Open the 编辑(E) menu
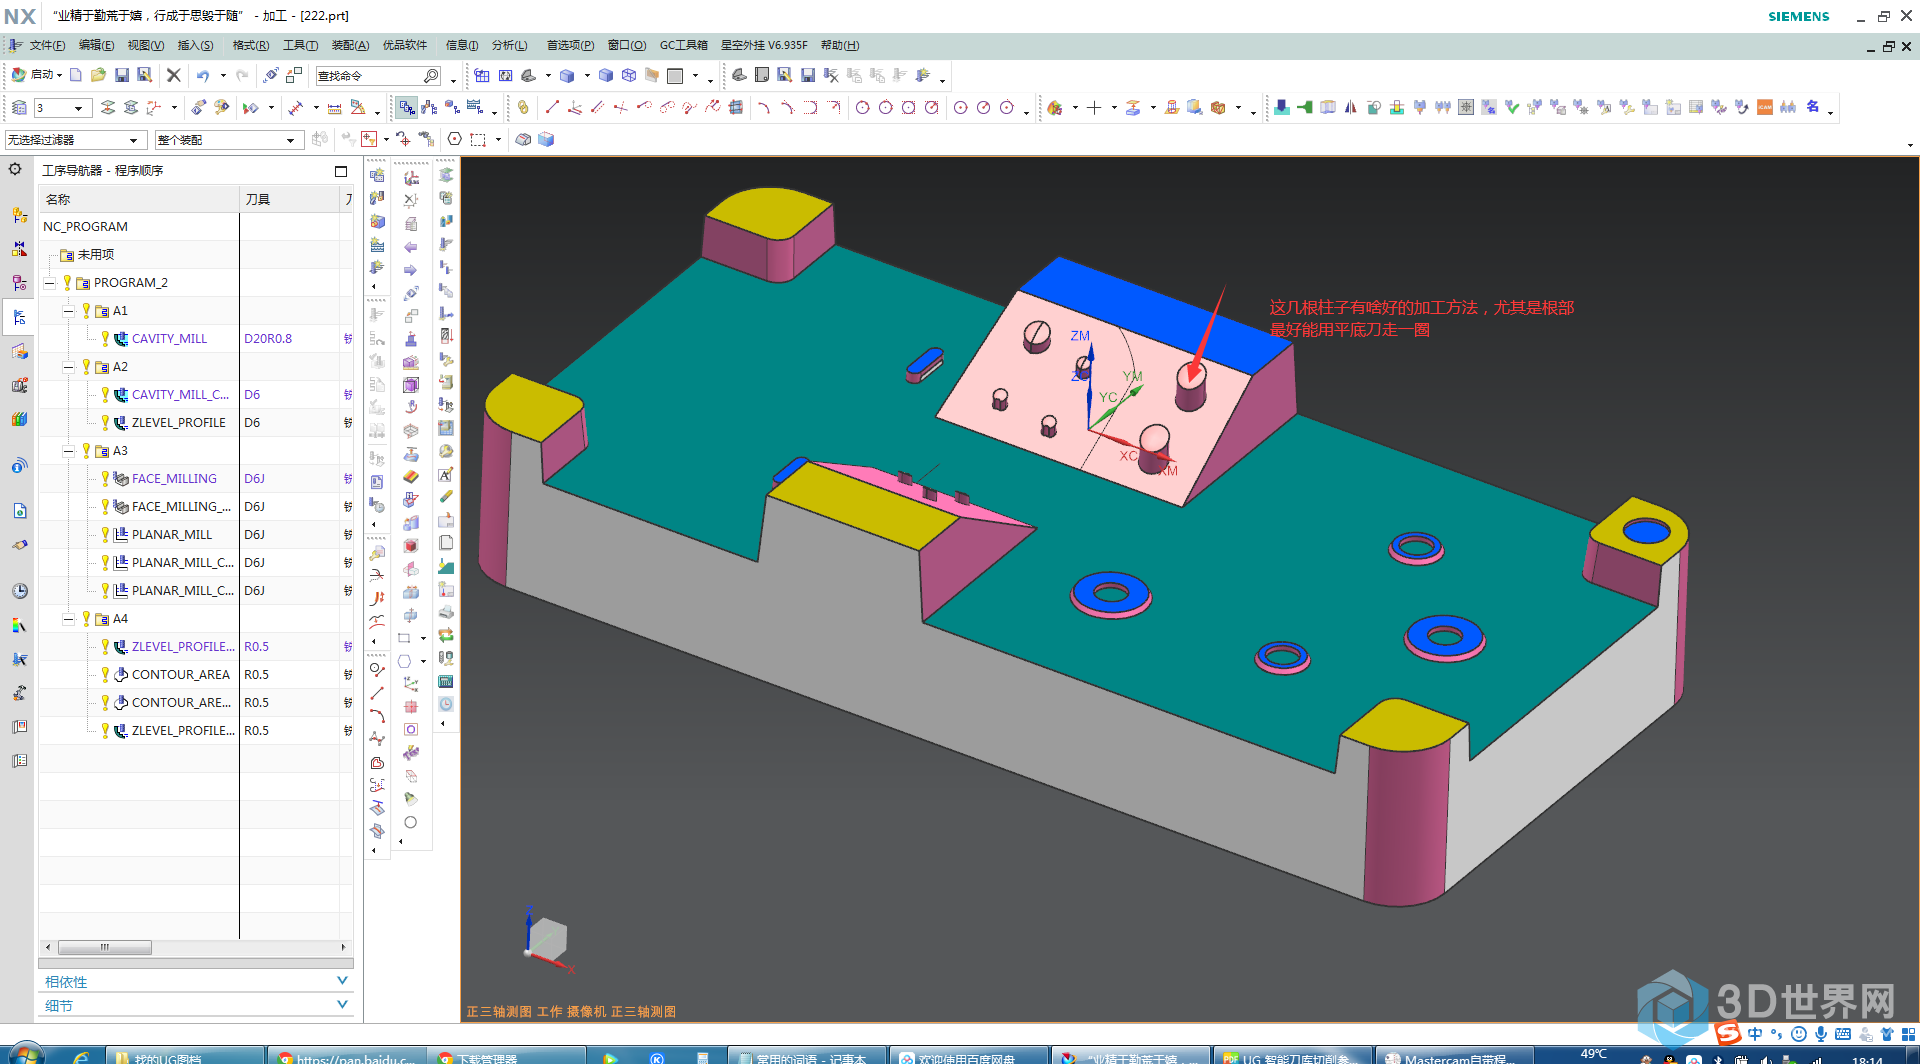This screenshot has width=1920, height=1064. pos(96,45)
